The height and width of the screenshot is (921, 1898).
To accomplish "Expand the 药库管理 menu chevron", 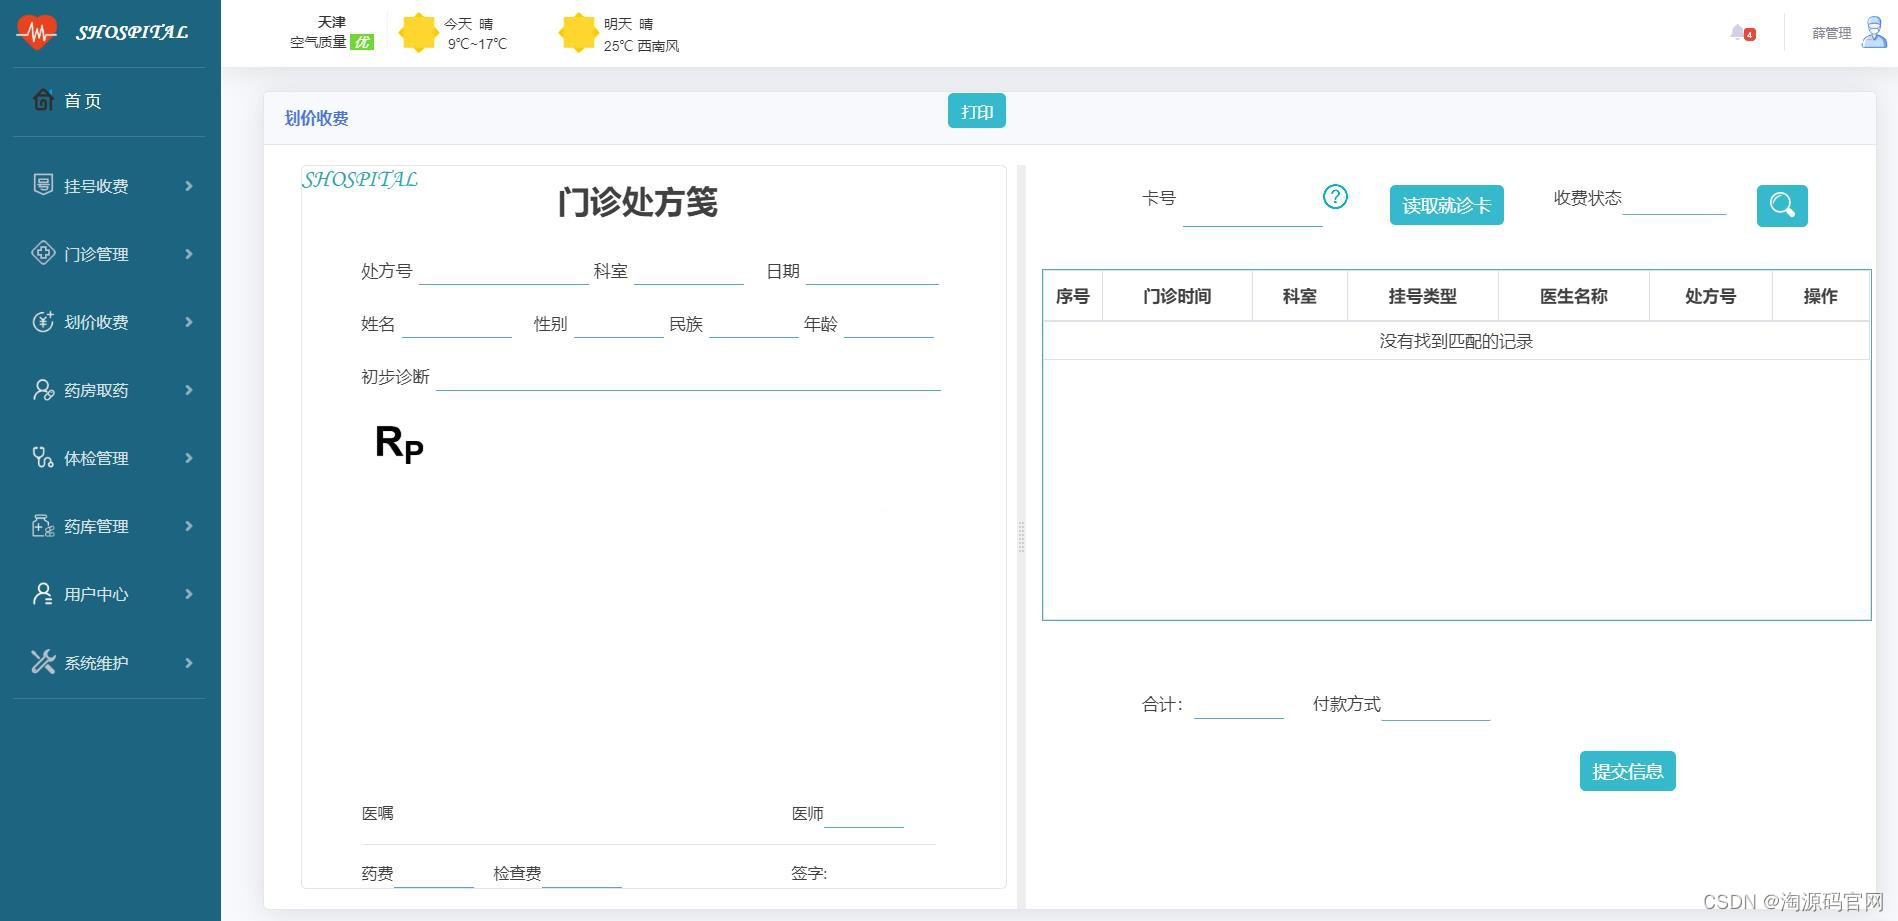I will (x=189, y=526).
